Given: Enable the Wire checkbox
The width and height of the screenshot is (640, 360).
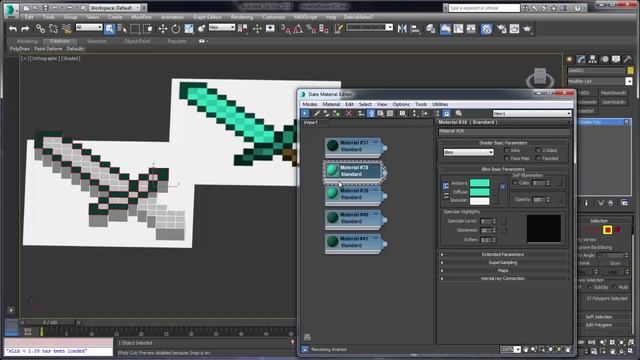Looking at the screenshot, I should tap(507, 151).
